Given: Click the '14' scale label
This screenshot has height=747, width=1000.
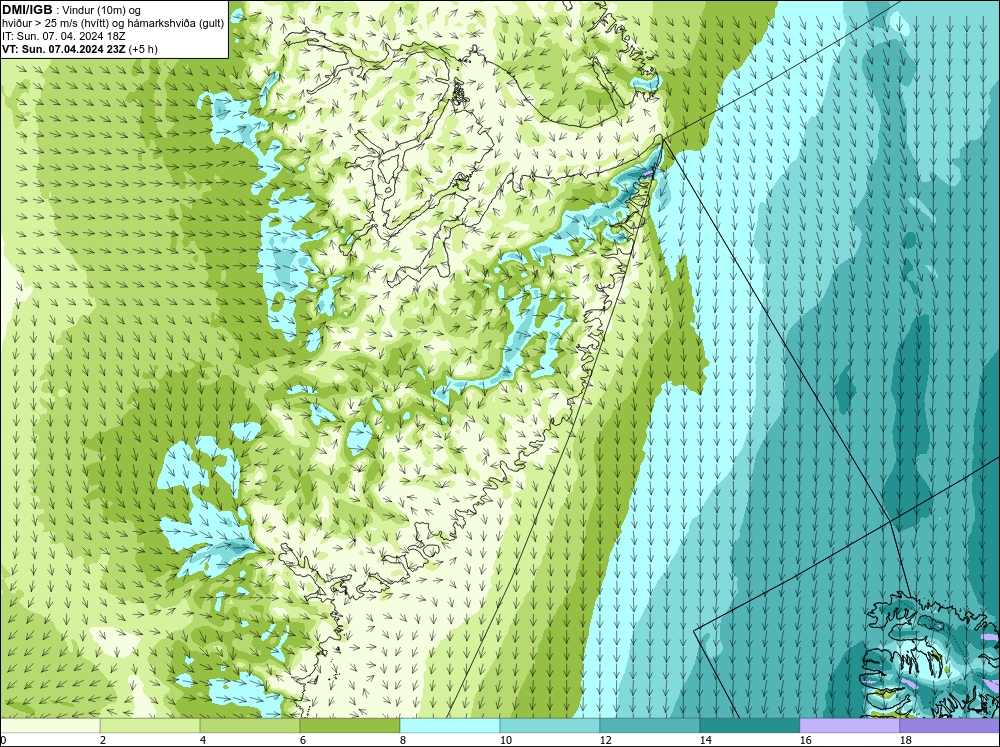Looking at the screenshot, I should point(705,740).
